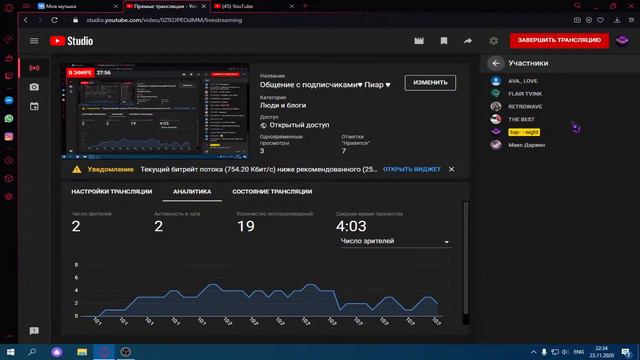Open Messenger in the Opera sidebar
The height and width of the screenshot is (360, 640).
pyautogui.click(x=9, y=100)
